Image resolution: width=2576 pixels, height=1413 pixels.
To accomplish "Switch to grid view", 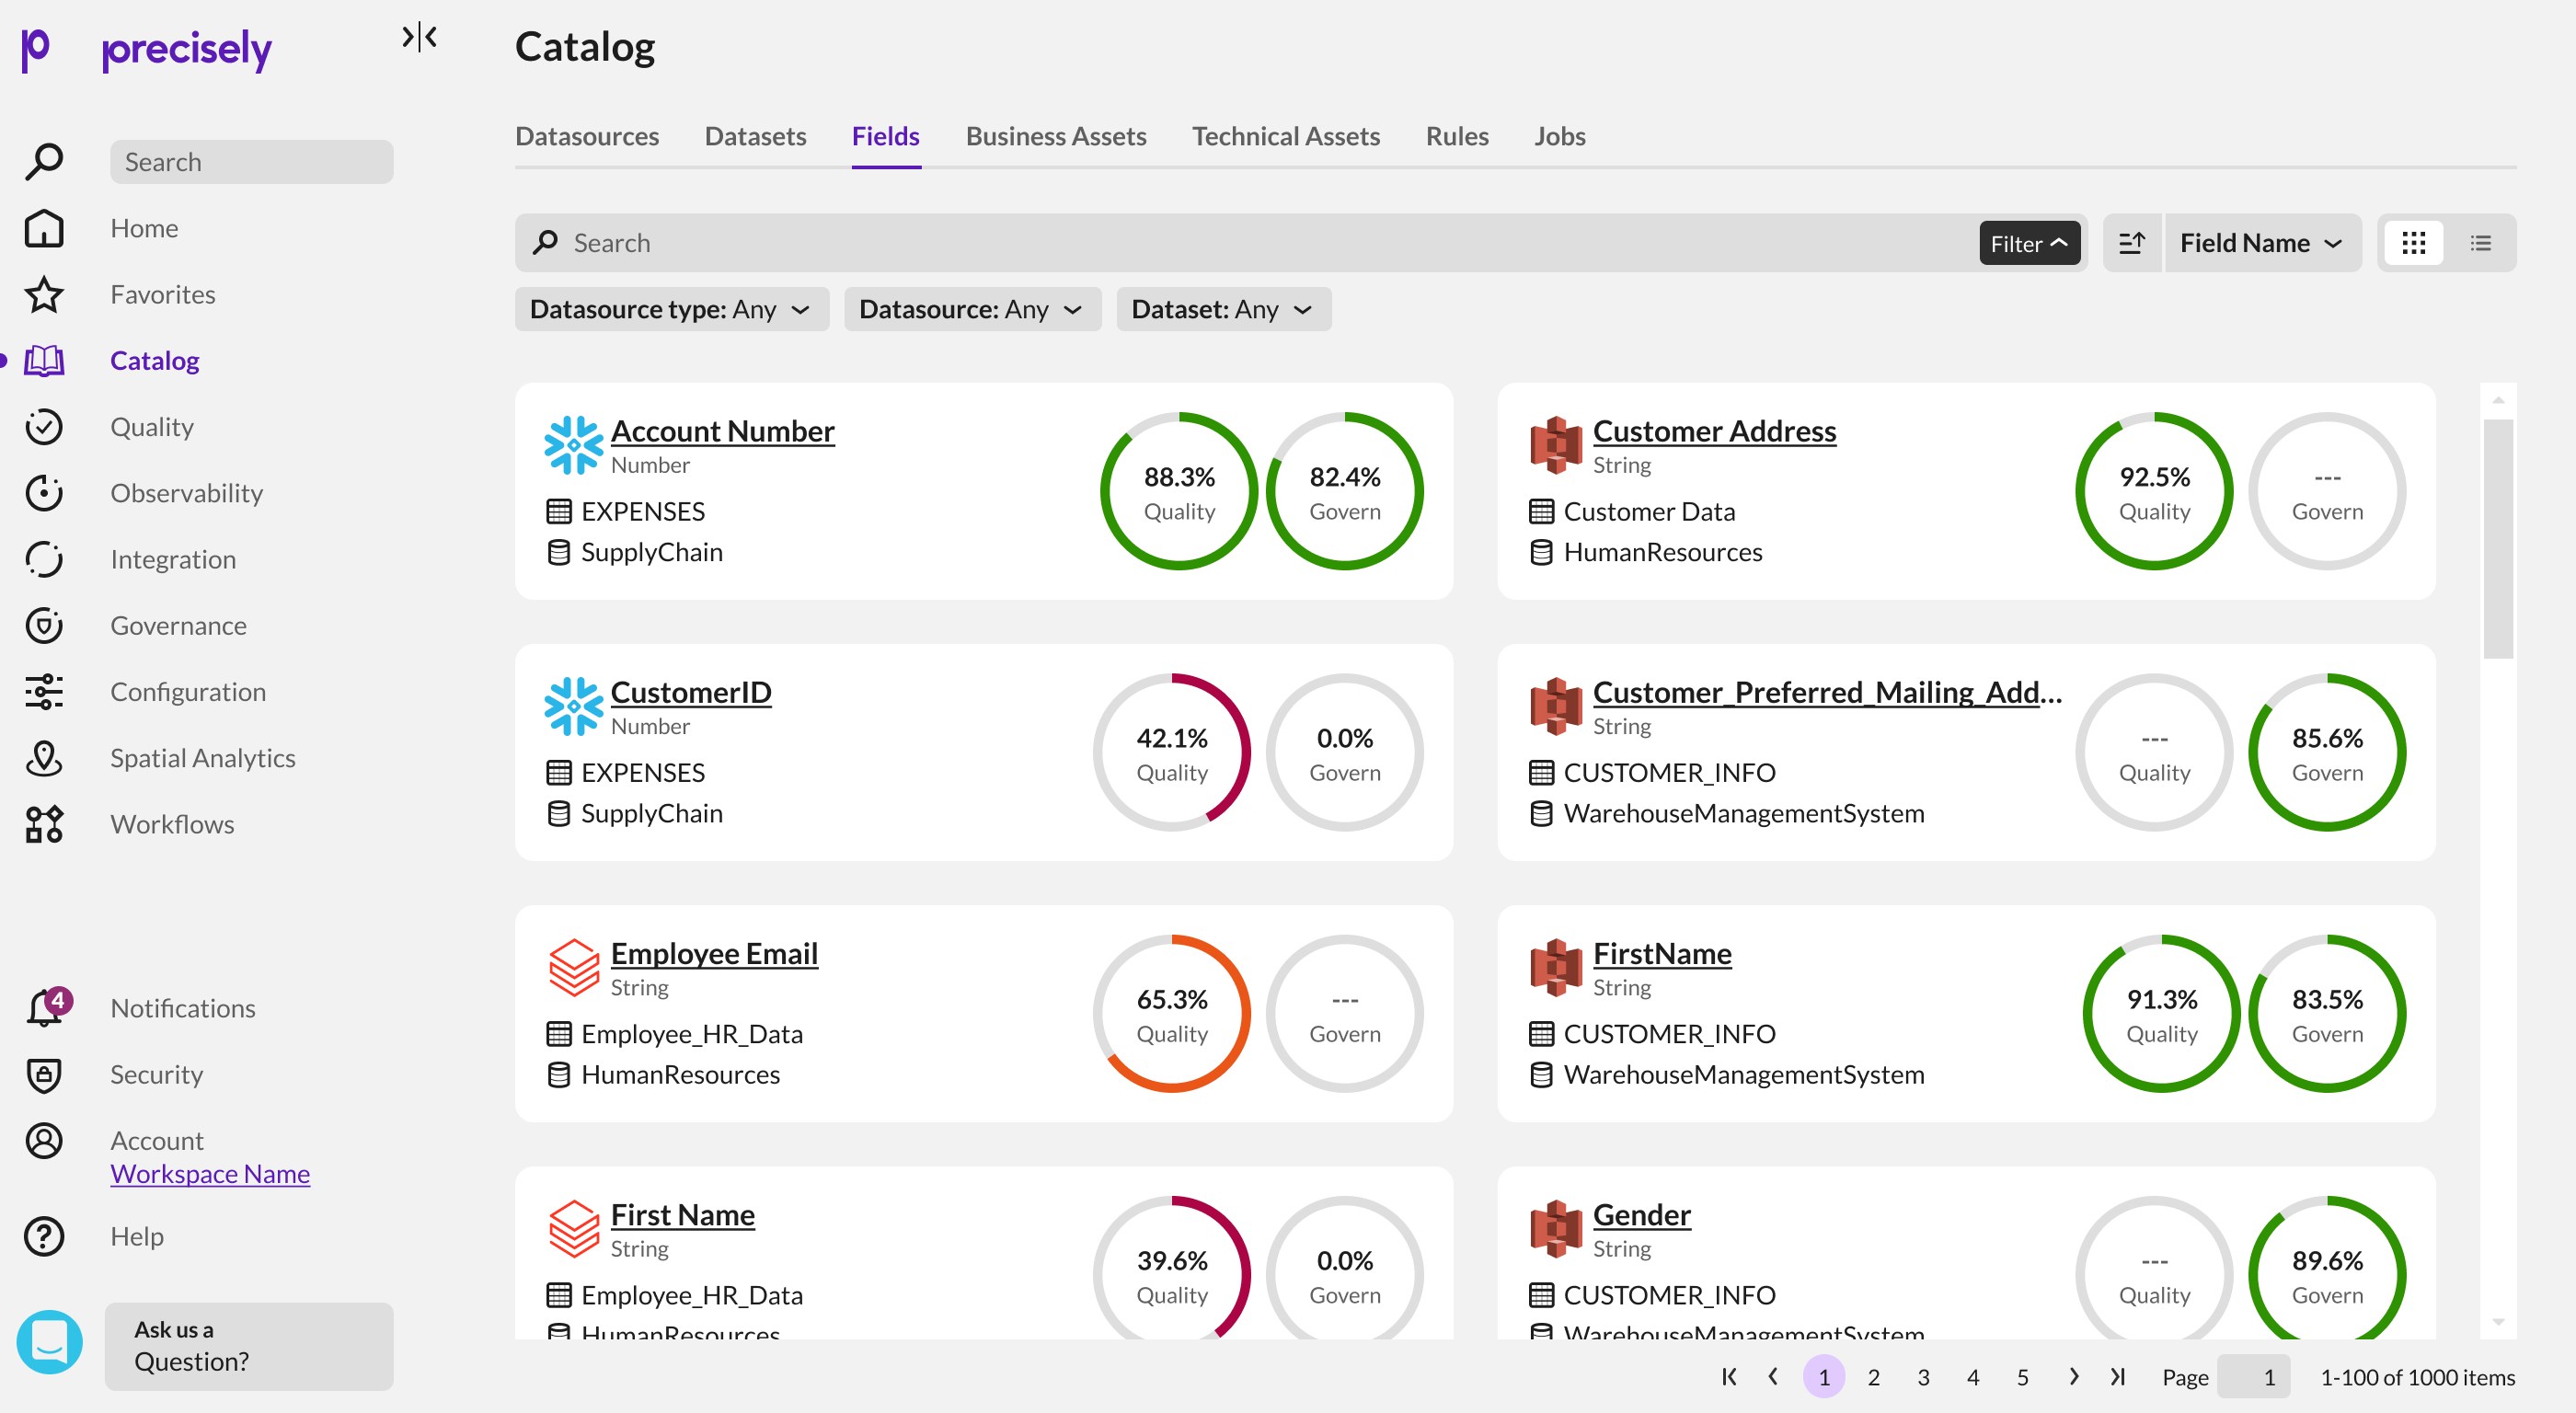I will [2414, 243].
